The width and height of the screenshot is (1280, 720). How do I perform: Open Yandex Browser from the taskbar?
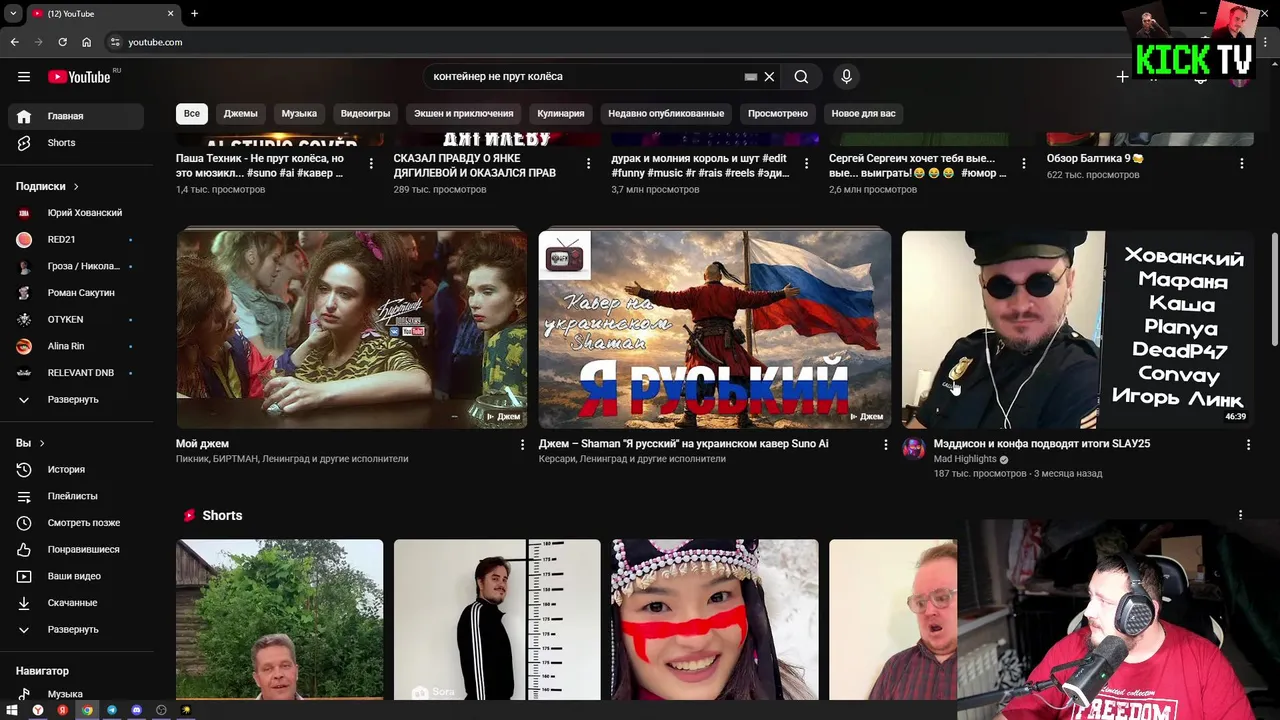[38, 710]
